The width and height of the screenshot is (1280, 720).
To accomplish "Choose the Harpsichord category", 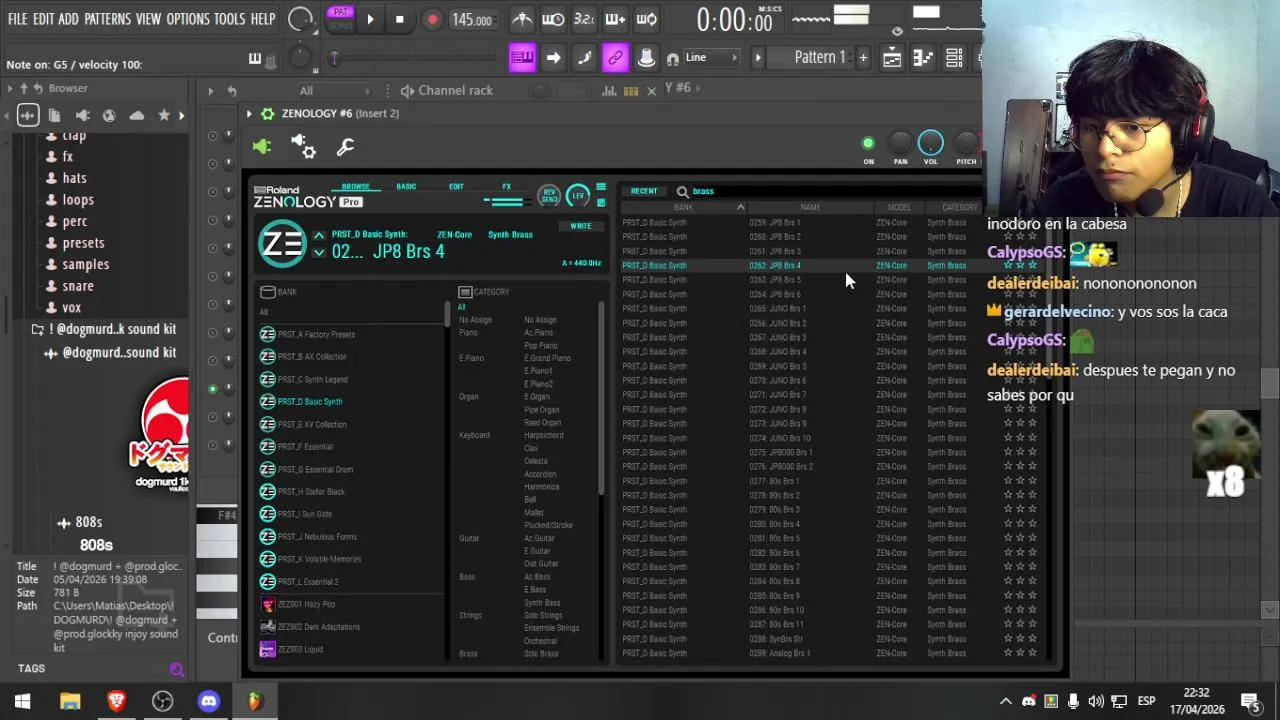I will click(x=544, y=436).
